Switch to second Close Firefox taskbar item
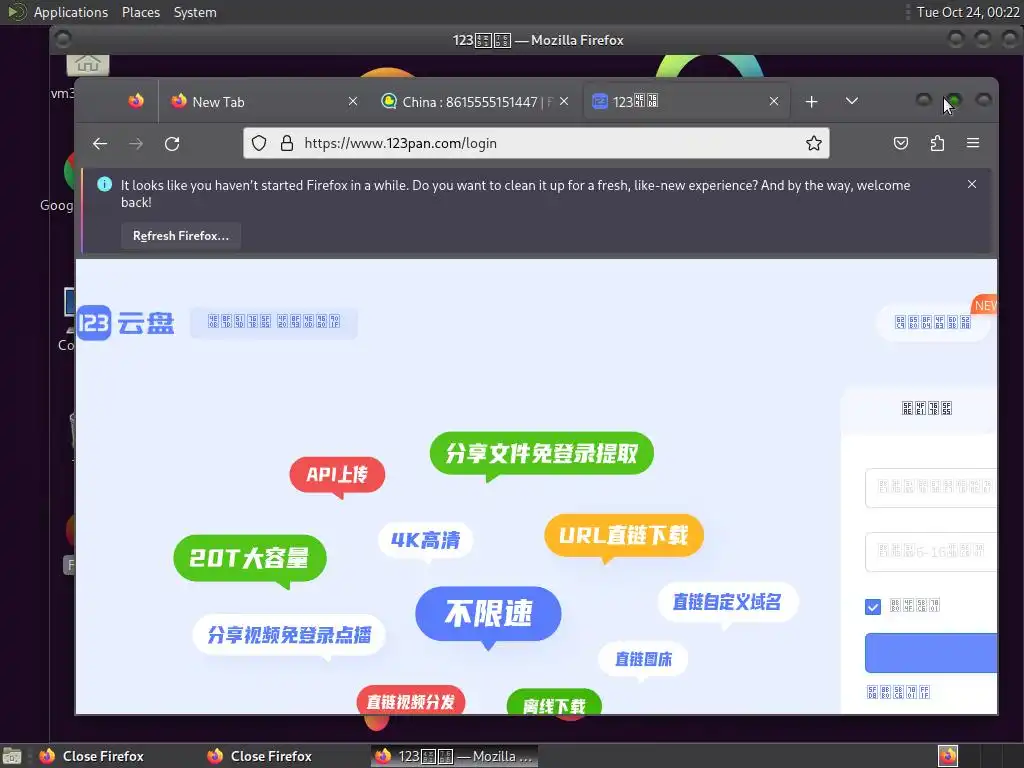Viewport: 1024px width, 768px height. click(261, 756)
